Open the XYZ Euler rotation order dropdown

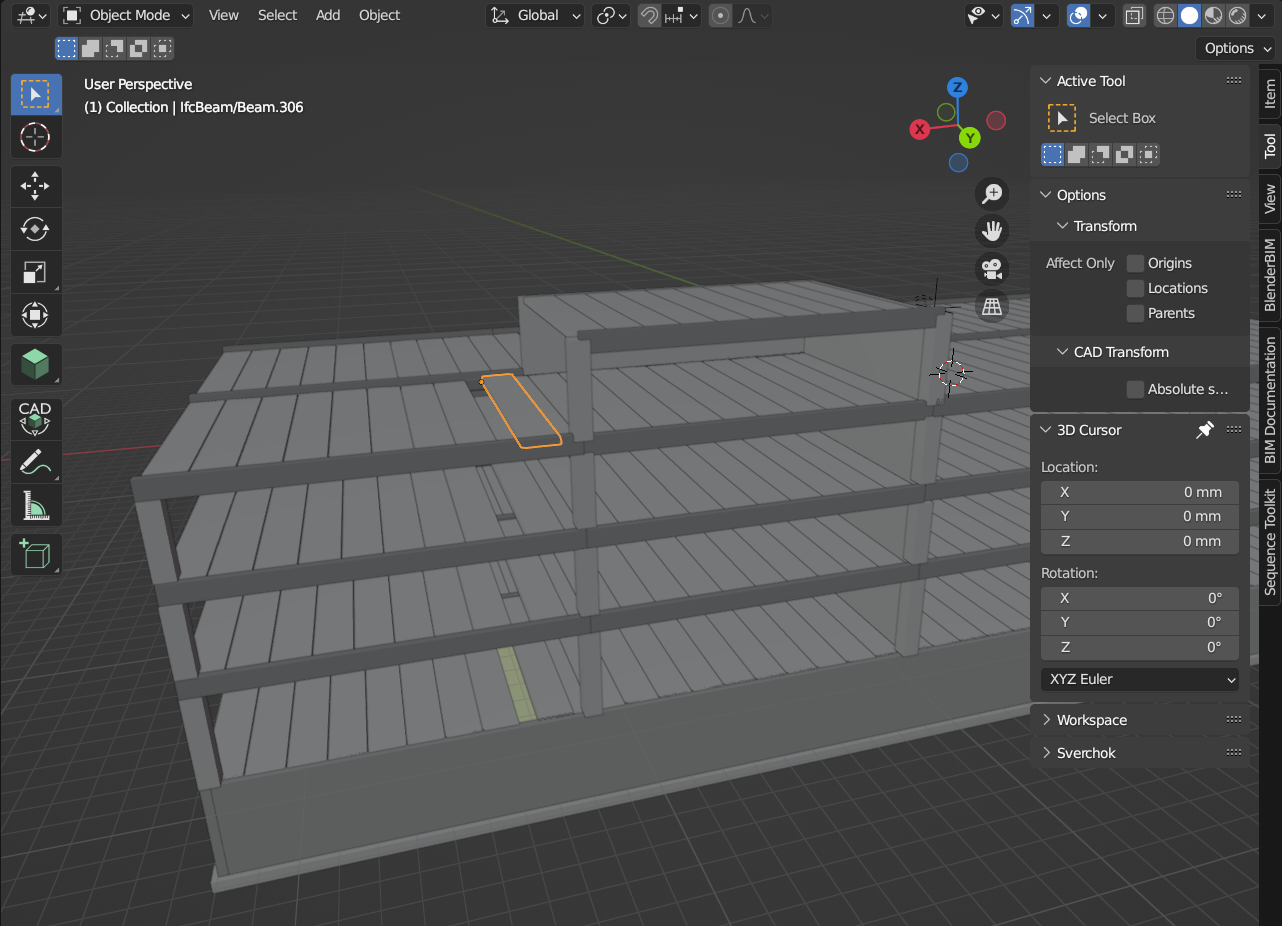tap(1139, 679)
